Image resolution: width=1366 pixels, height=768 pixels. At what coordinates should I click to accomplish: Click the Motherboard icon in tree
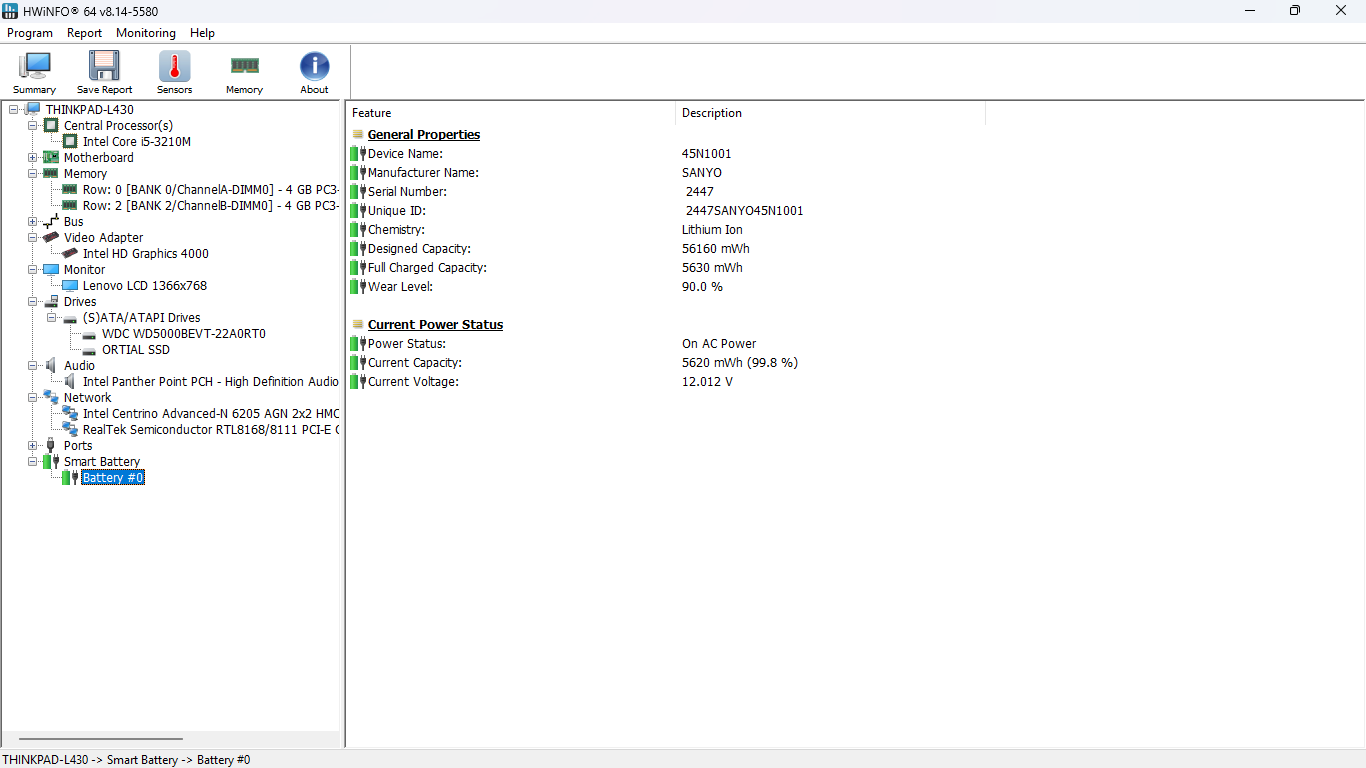point(51,157)
